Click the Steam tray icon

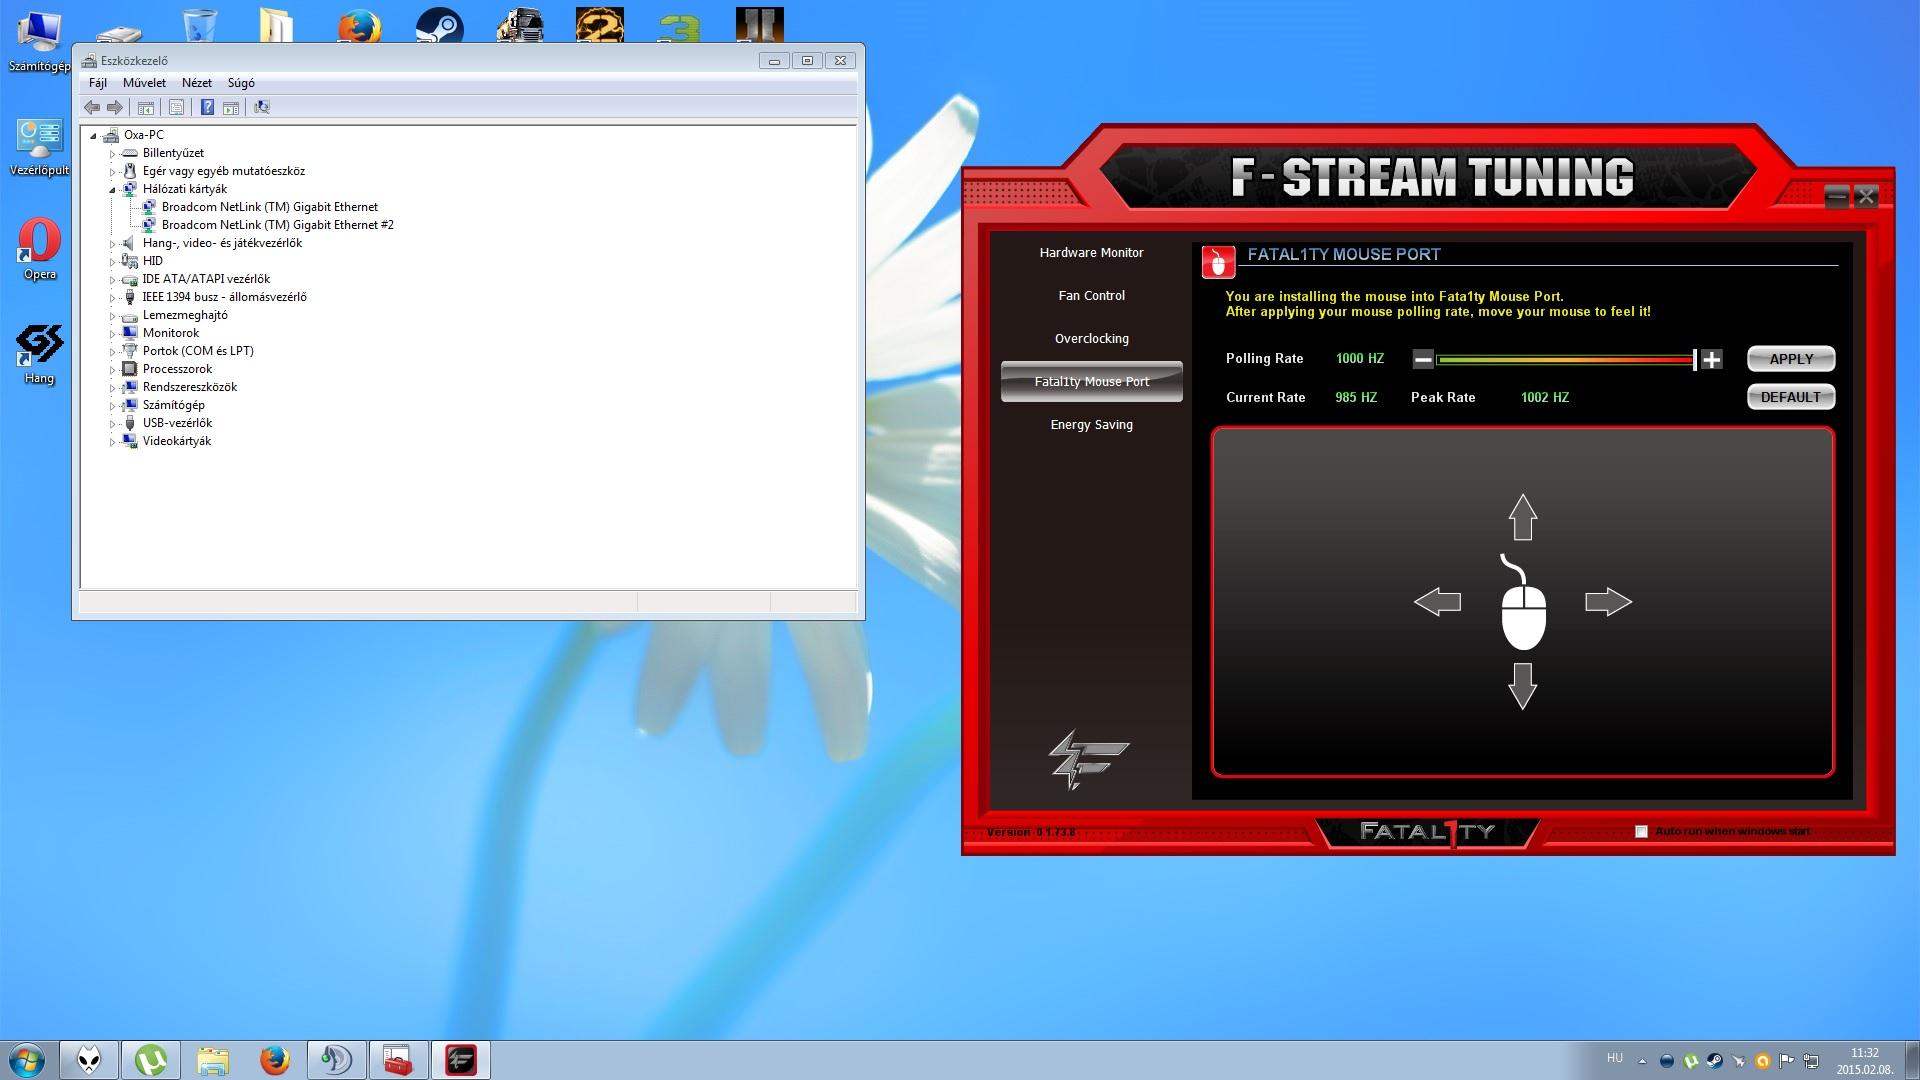[x=1714, y=1061]
